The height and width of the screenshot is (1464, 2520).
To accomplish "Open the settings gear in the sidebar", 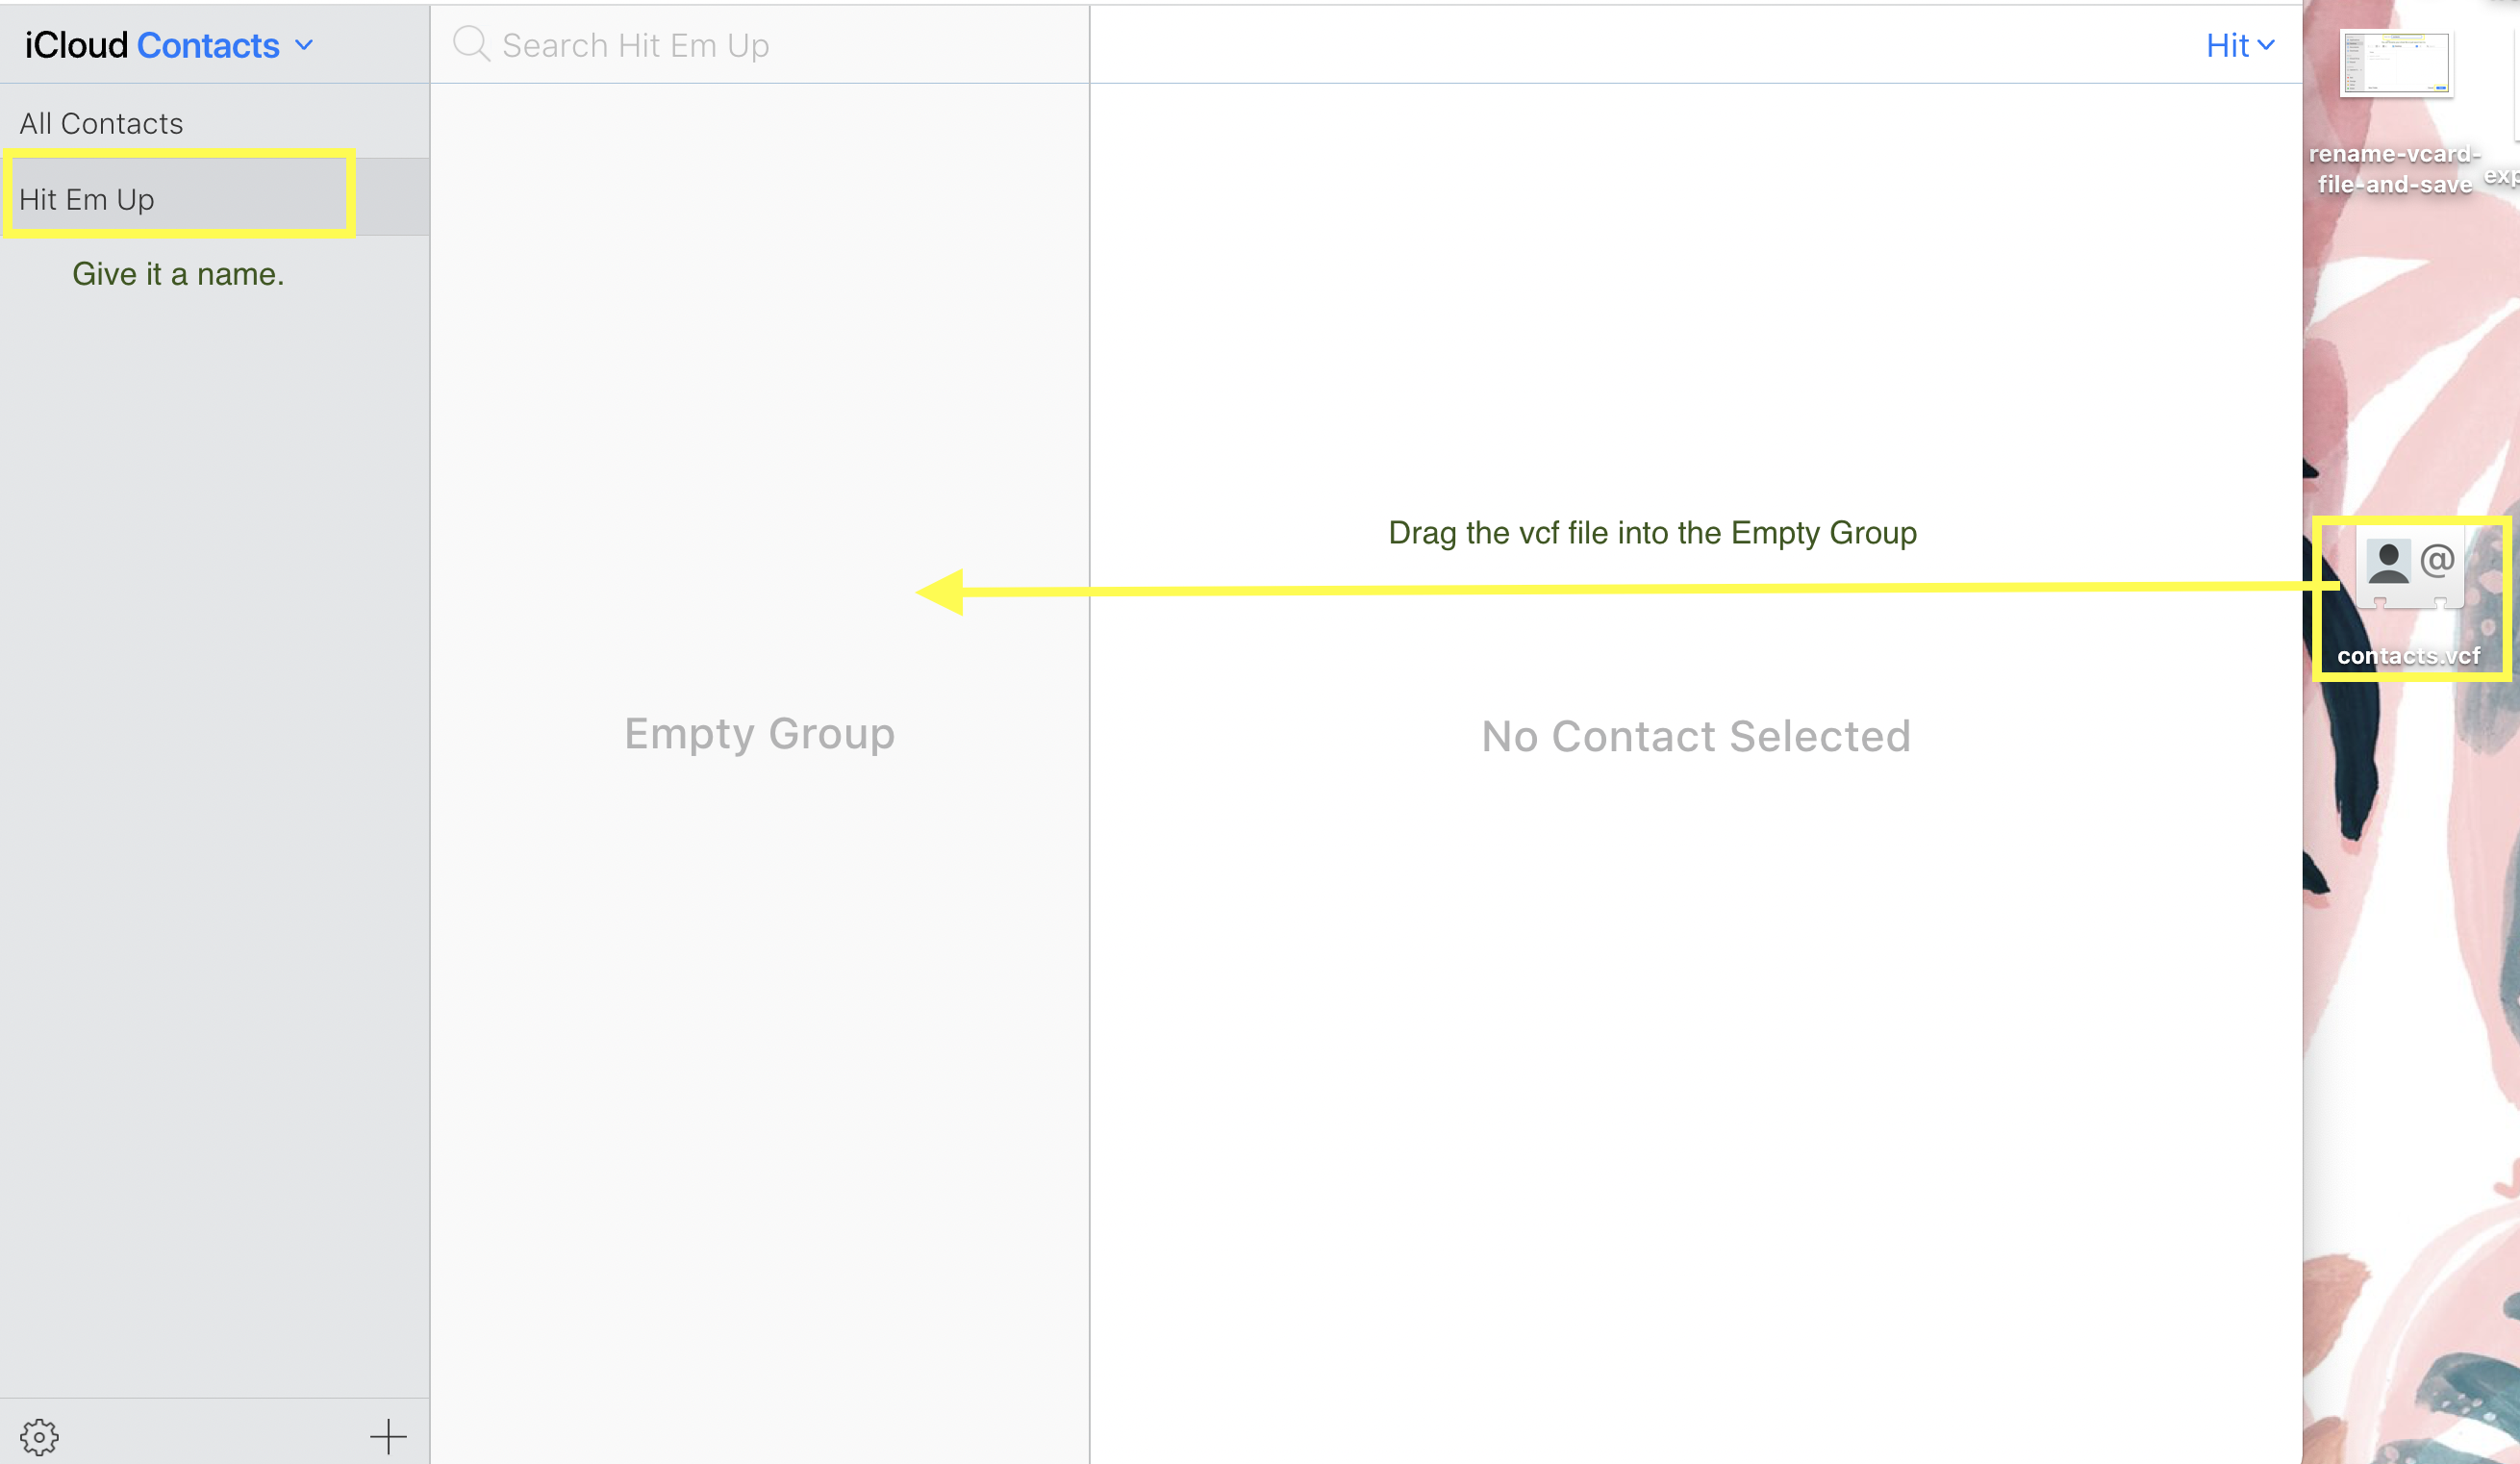I will click(40, 1437).
